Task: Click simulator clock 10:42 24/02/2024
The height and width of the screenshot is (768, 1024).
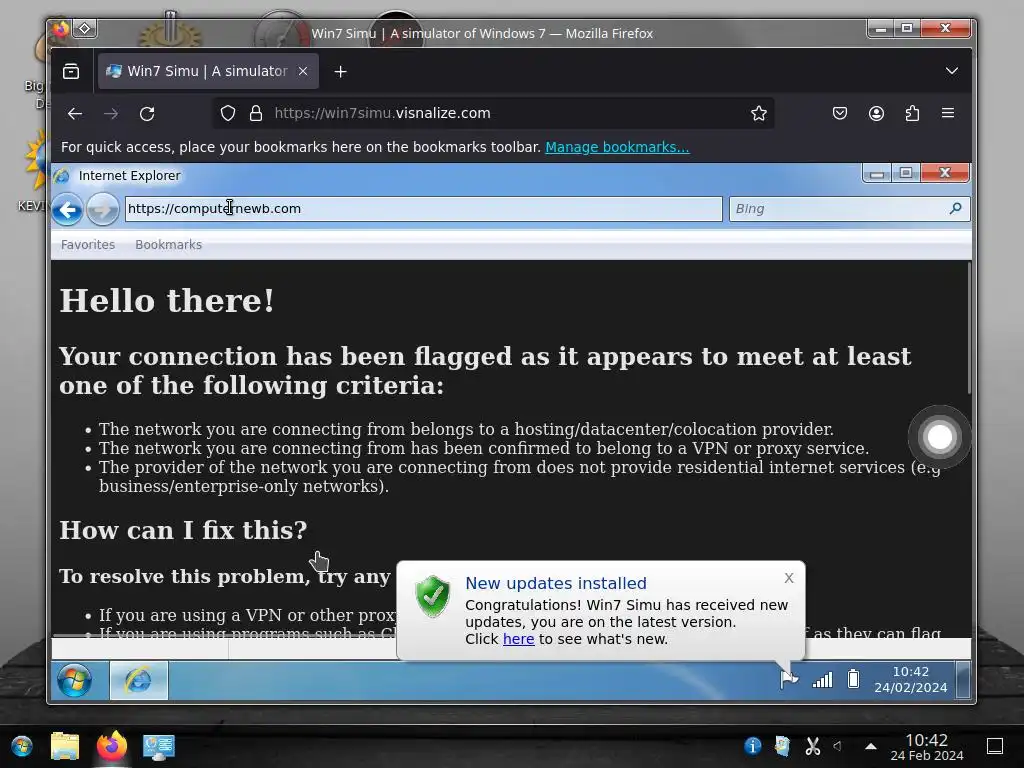Action: (x=910, y=680)
